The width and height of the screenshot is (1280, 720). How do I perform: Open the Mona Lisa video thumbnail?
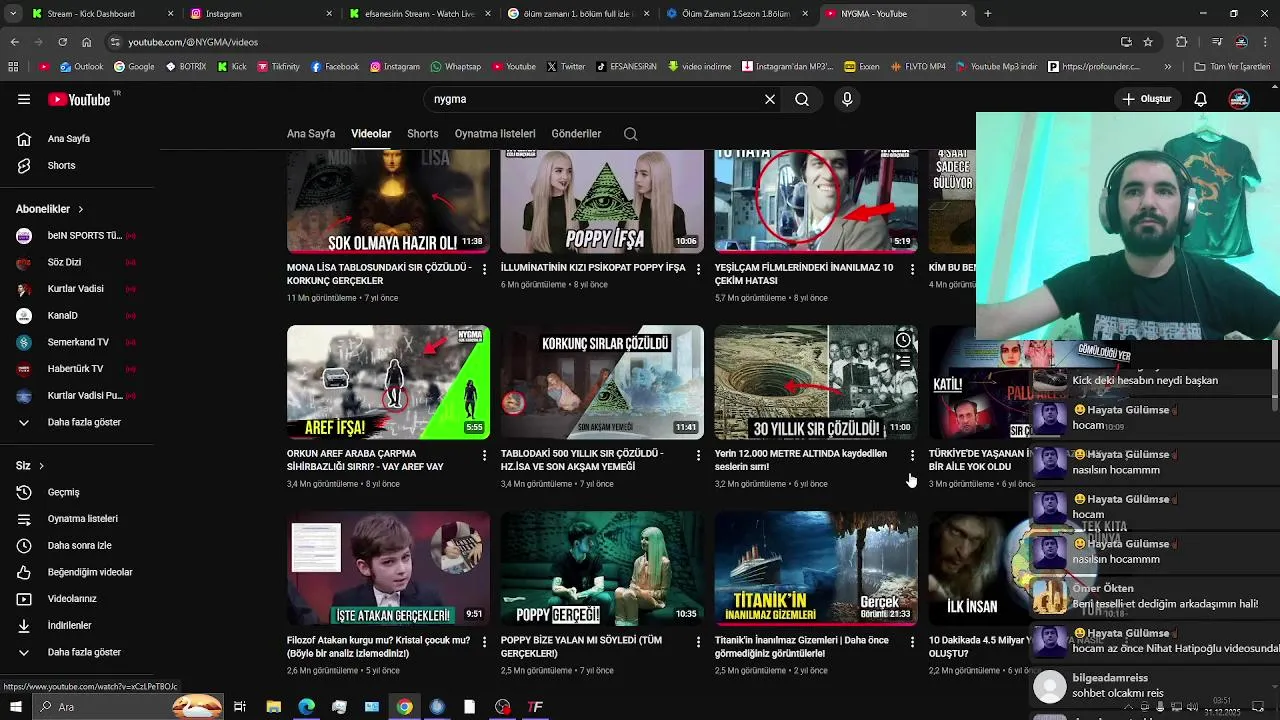(x=388, y=201)
